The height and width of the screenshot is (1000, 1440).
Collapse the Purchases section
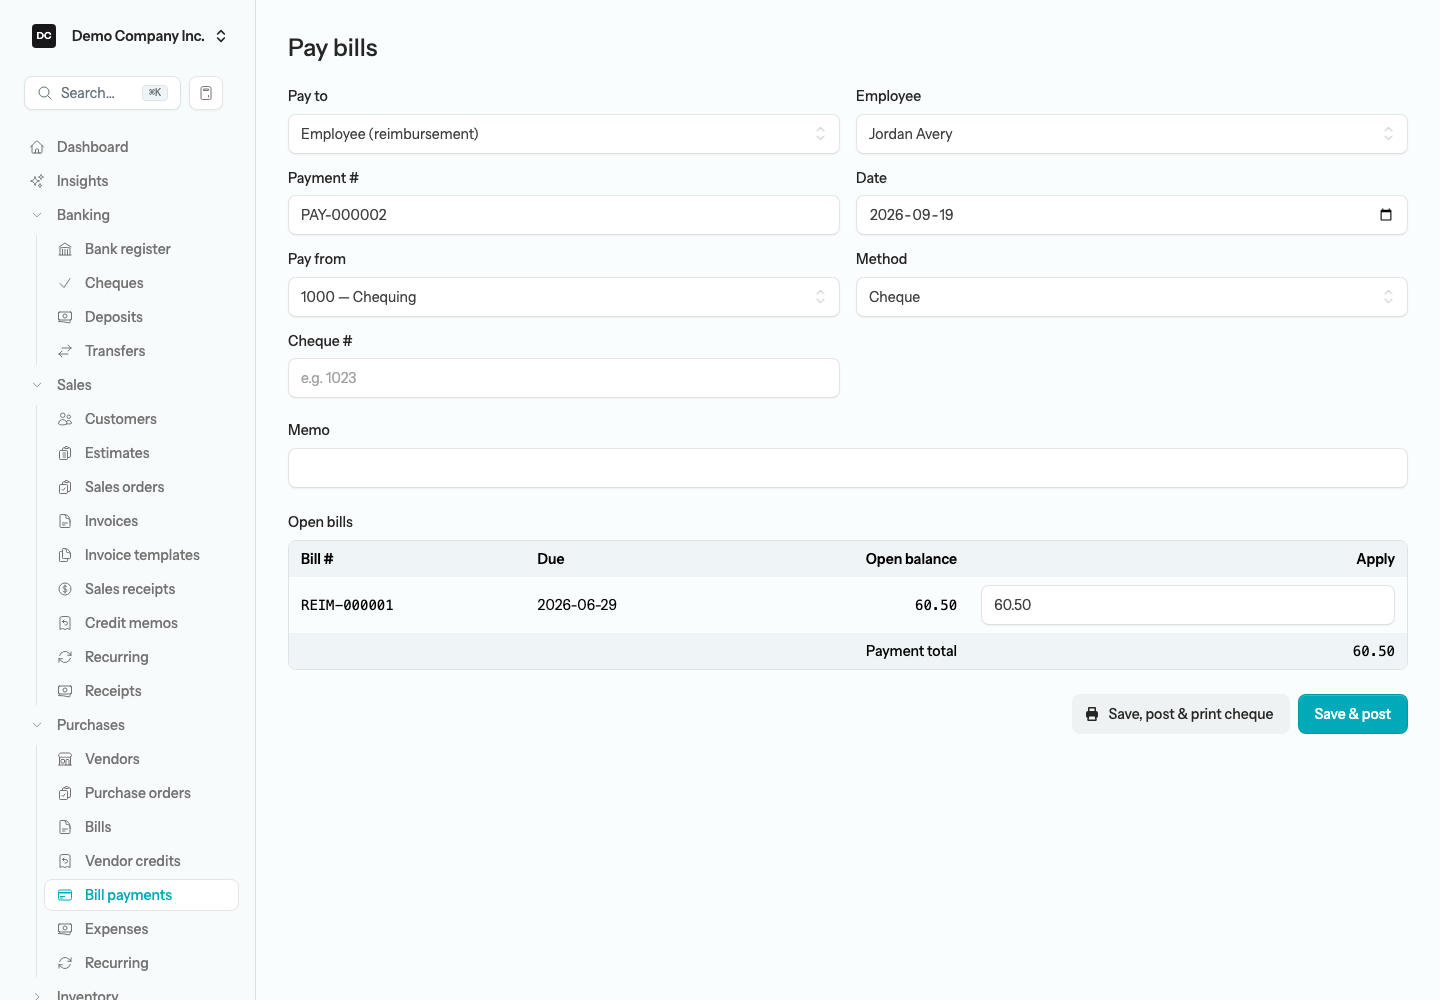[x=37, y=725]
